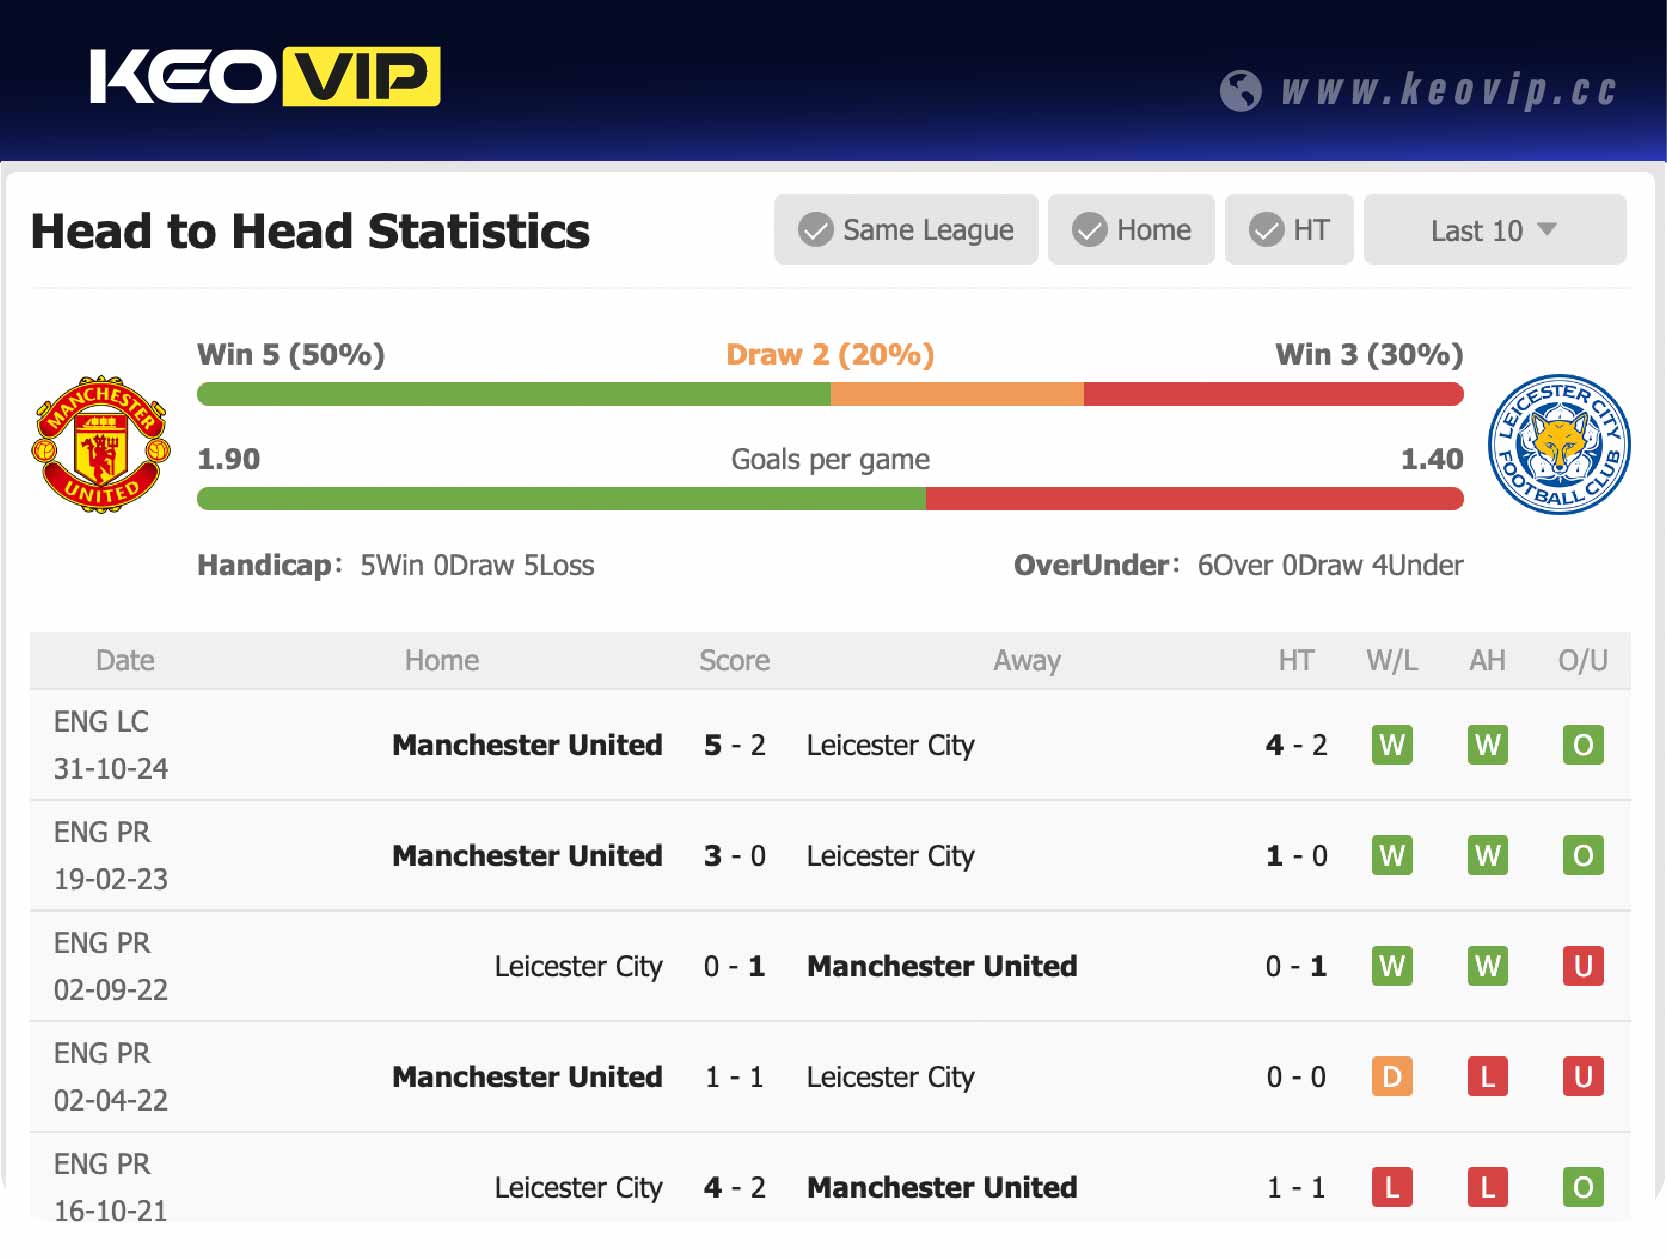
Task: Click the KEO VIP logo
Action: click(263, 77)
